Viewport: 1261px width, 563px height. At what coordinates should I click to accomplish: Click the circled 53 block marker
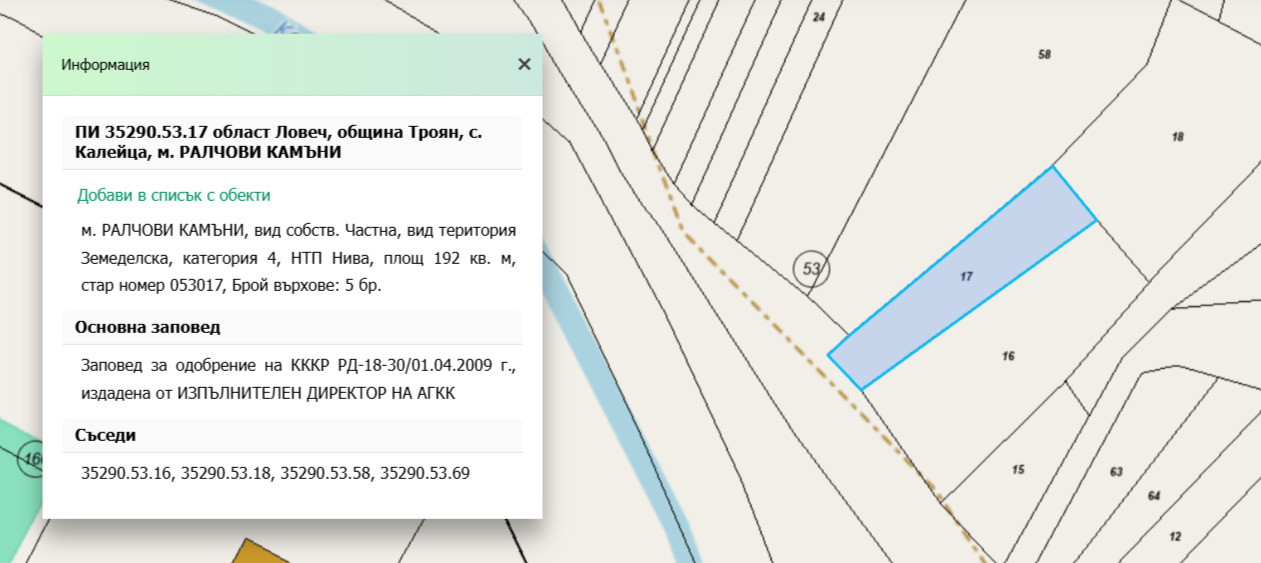(x=811, y=268)
